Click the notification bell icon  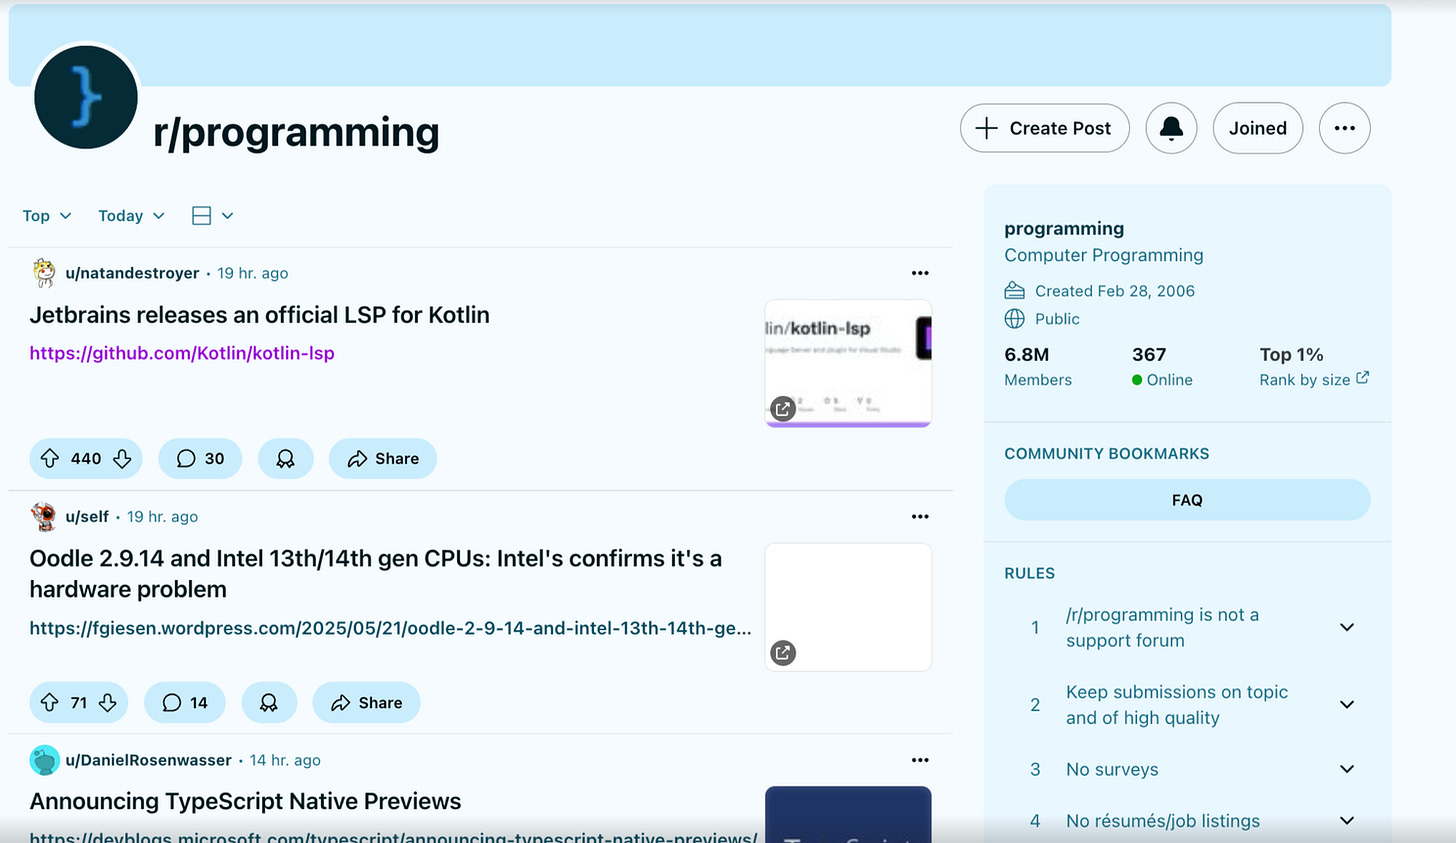1171,128
